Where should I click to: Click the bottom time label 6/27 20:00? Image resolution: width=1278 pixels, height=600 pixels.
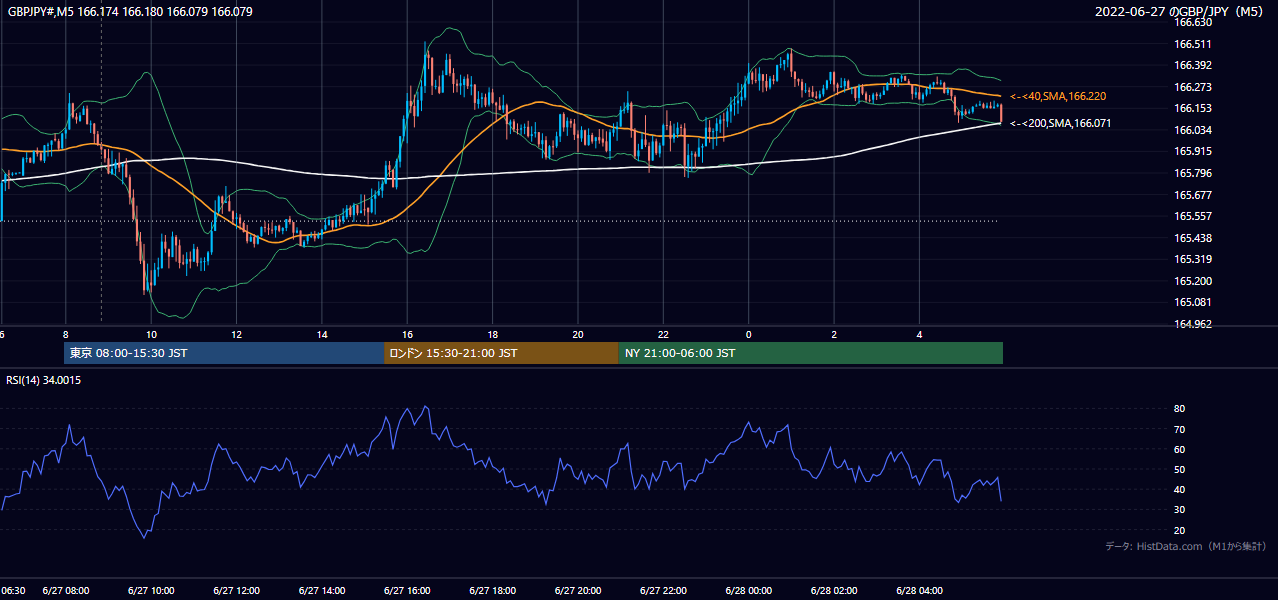pyautogui.click(x=578, y=590)
